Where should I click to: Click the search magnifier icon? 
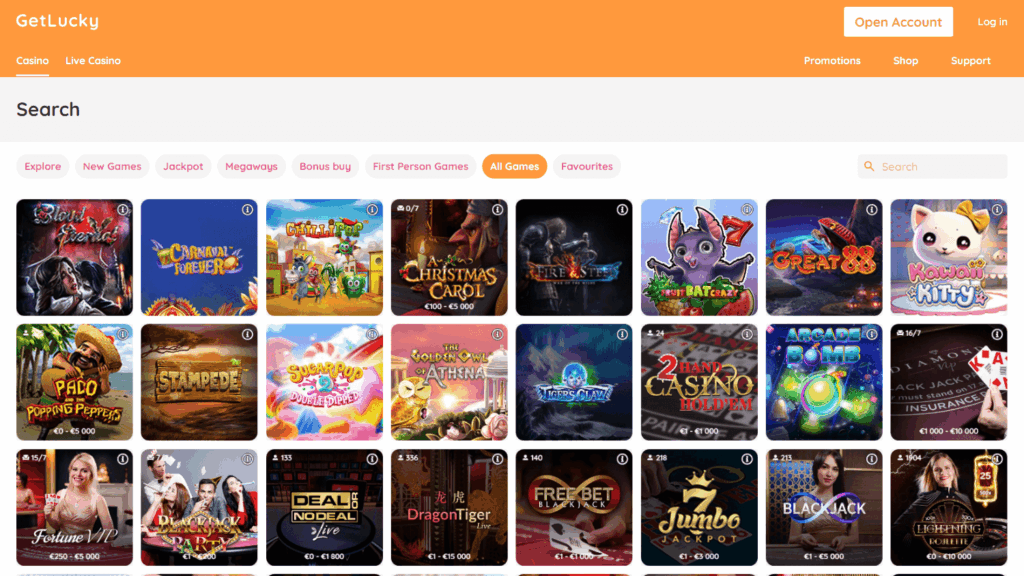click(x=869, y=167)
